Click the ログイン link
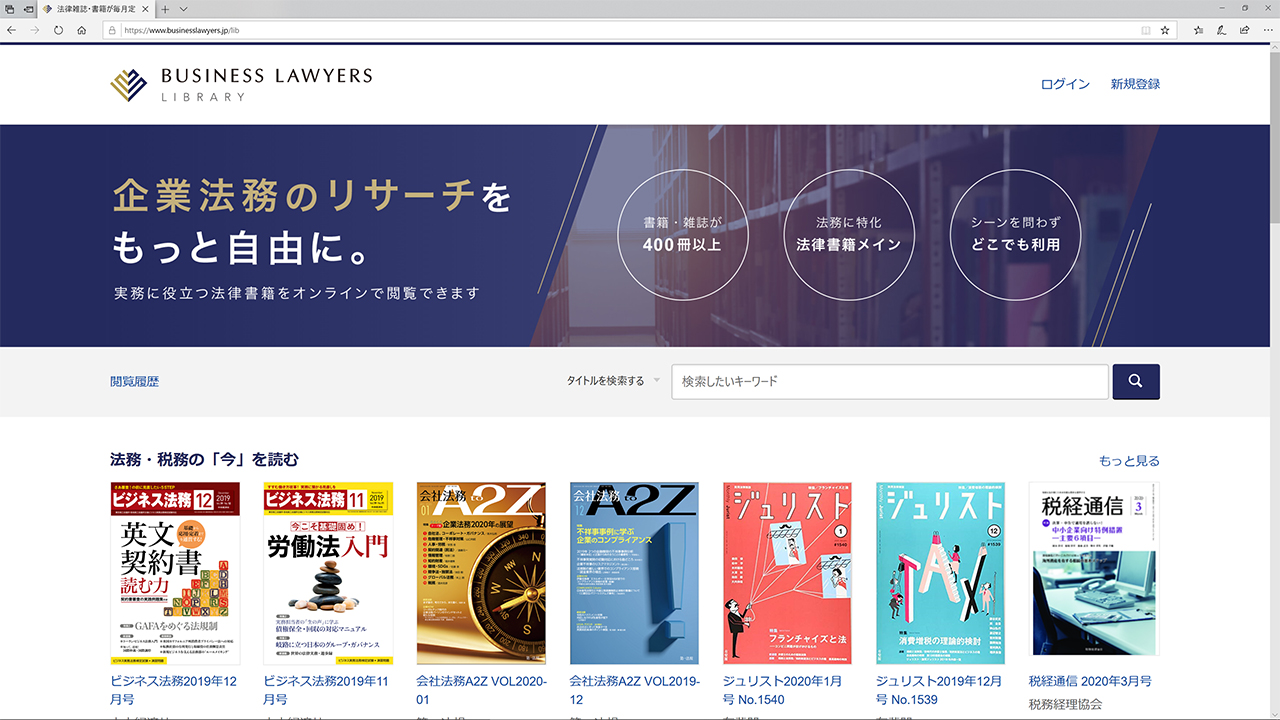The width and height of the screenshot is (1280, 720). pyautogui.click(x=1065, y=84)
